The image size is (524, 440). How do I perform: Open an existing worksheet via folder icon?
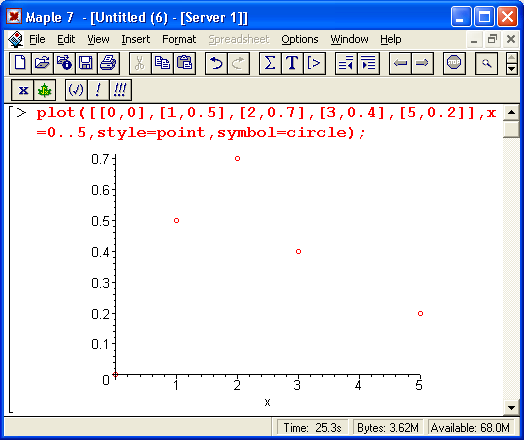pos(42,63)
